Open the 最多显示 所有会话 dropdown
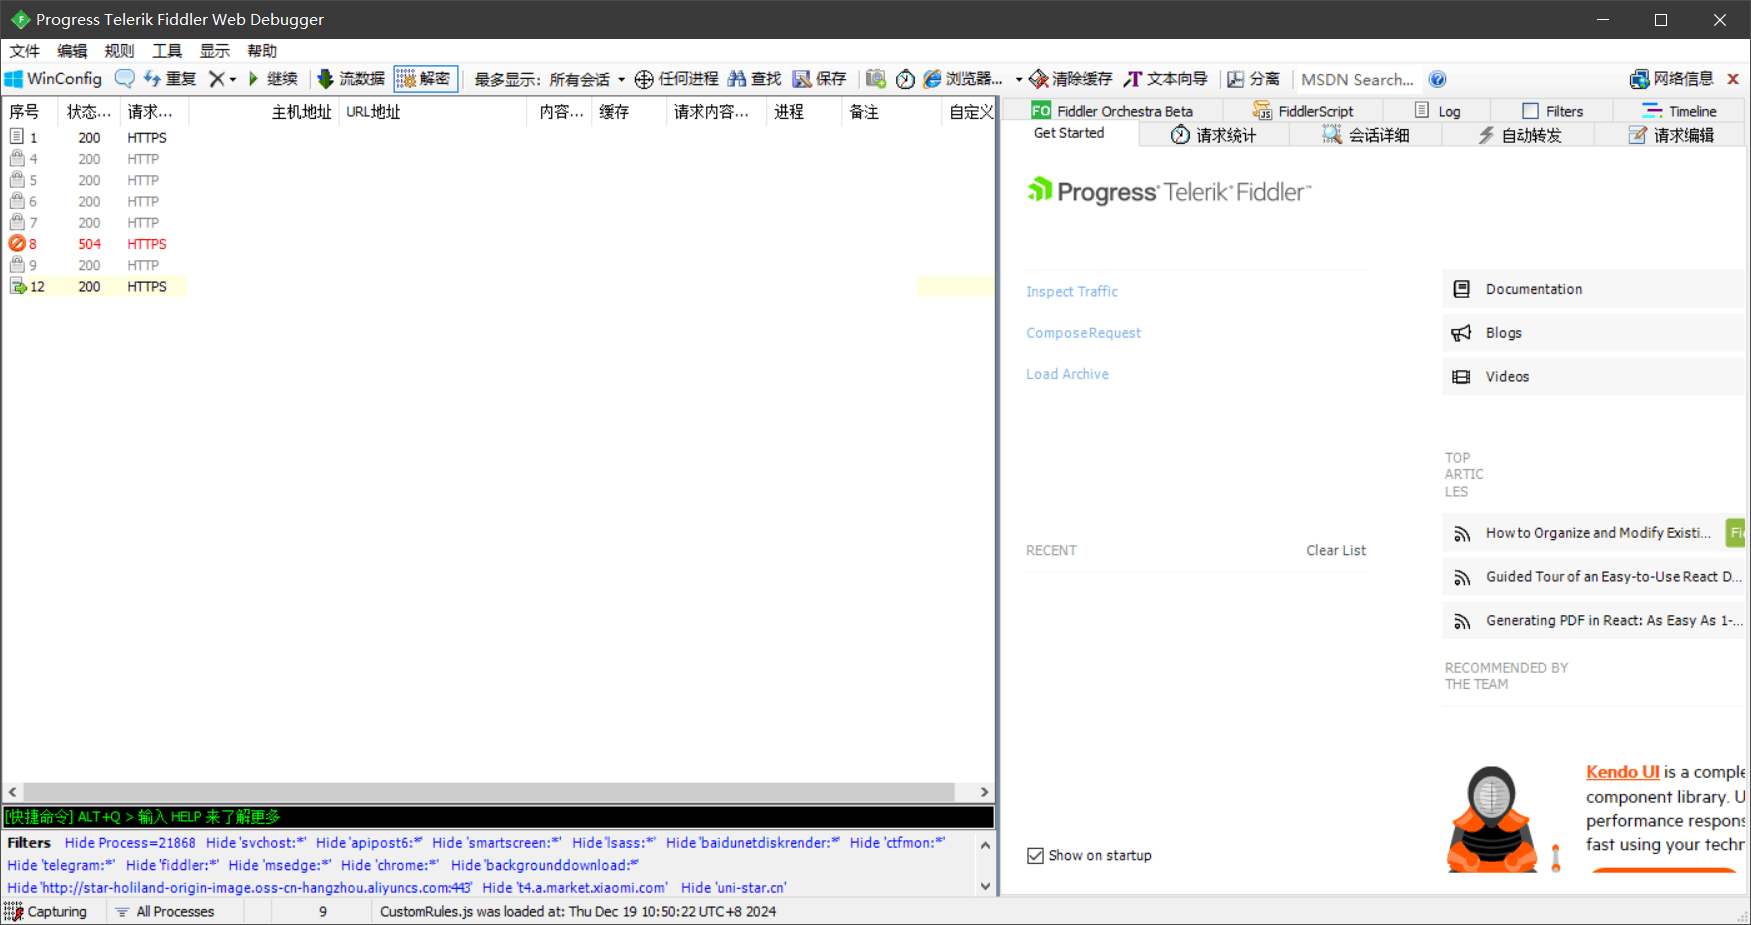 [x=549, y=79]
